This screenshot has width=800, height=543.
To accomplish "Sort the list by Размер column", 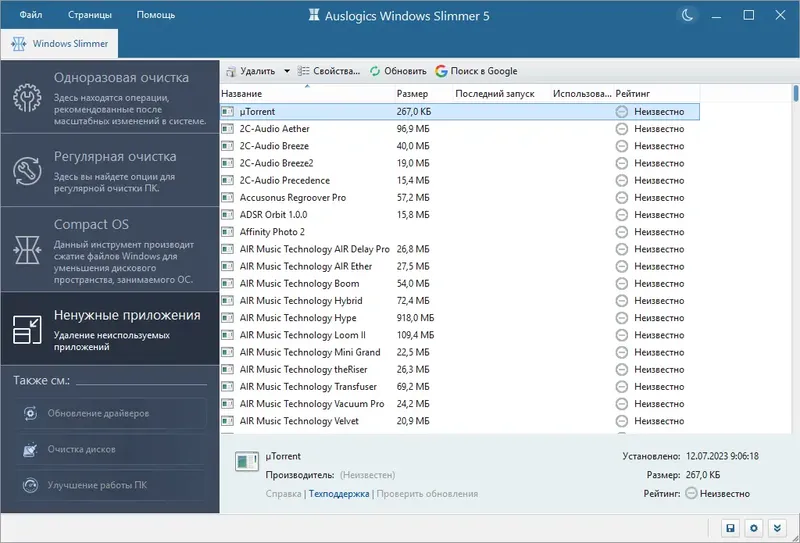I will (412, 93).
